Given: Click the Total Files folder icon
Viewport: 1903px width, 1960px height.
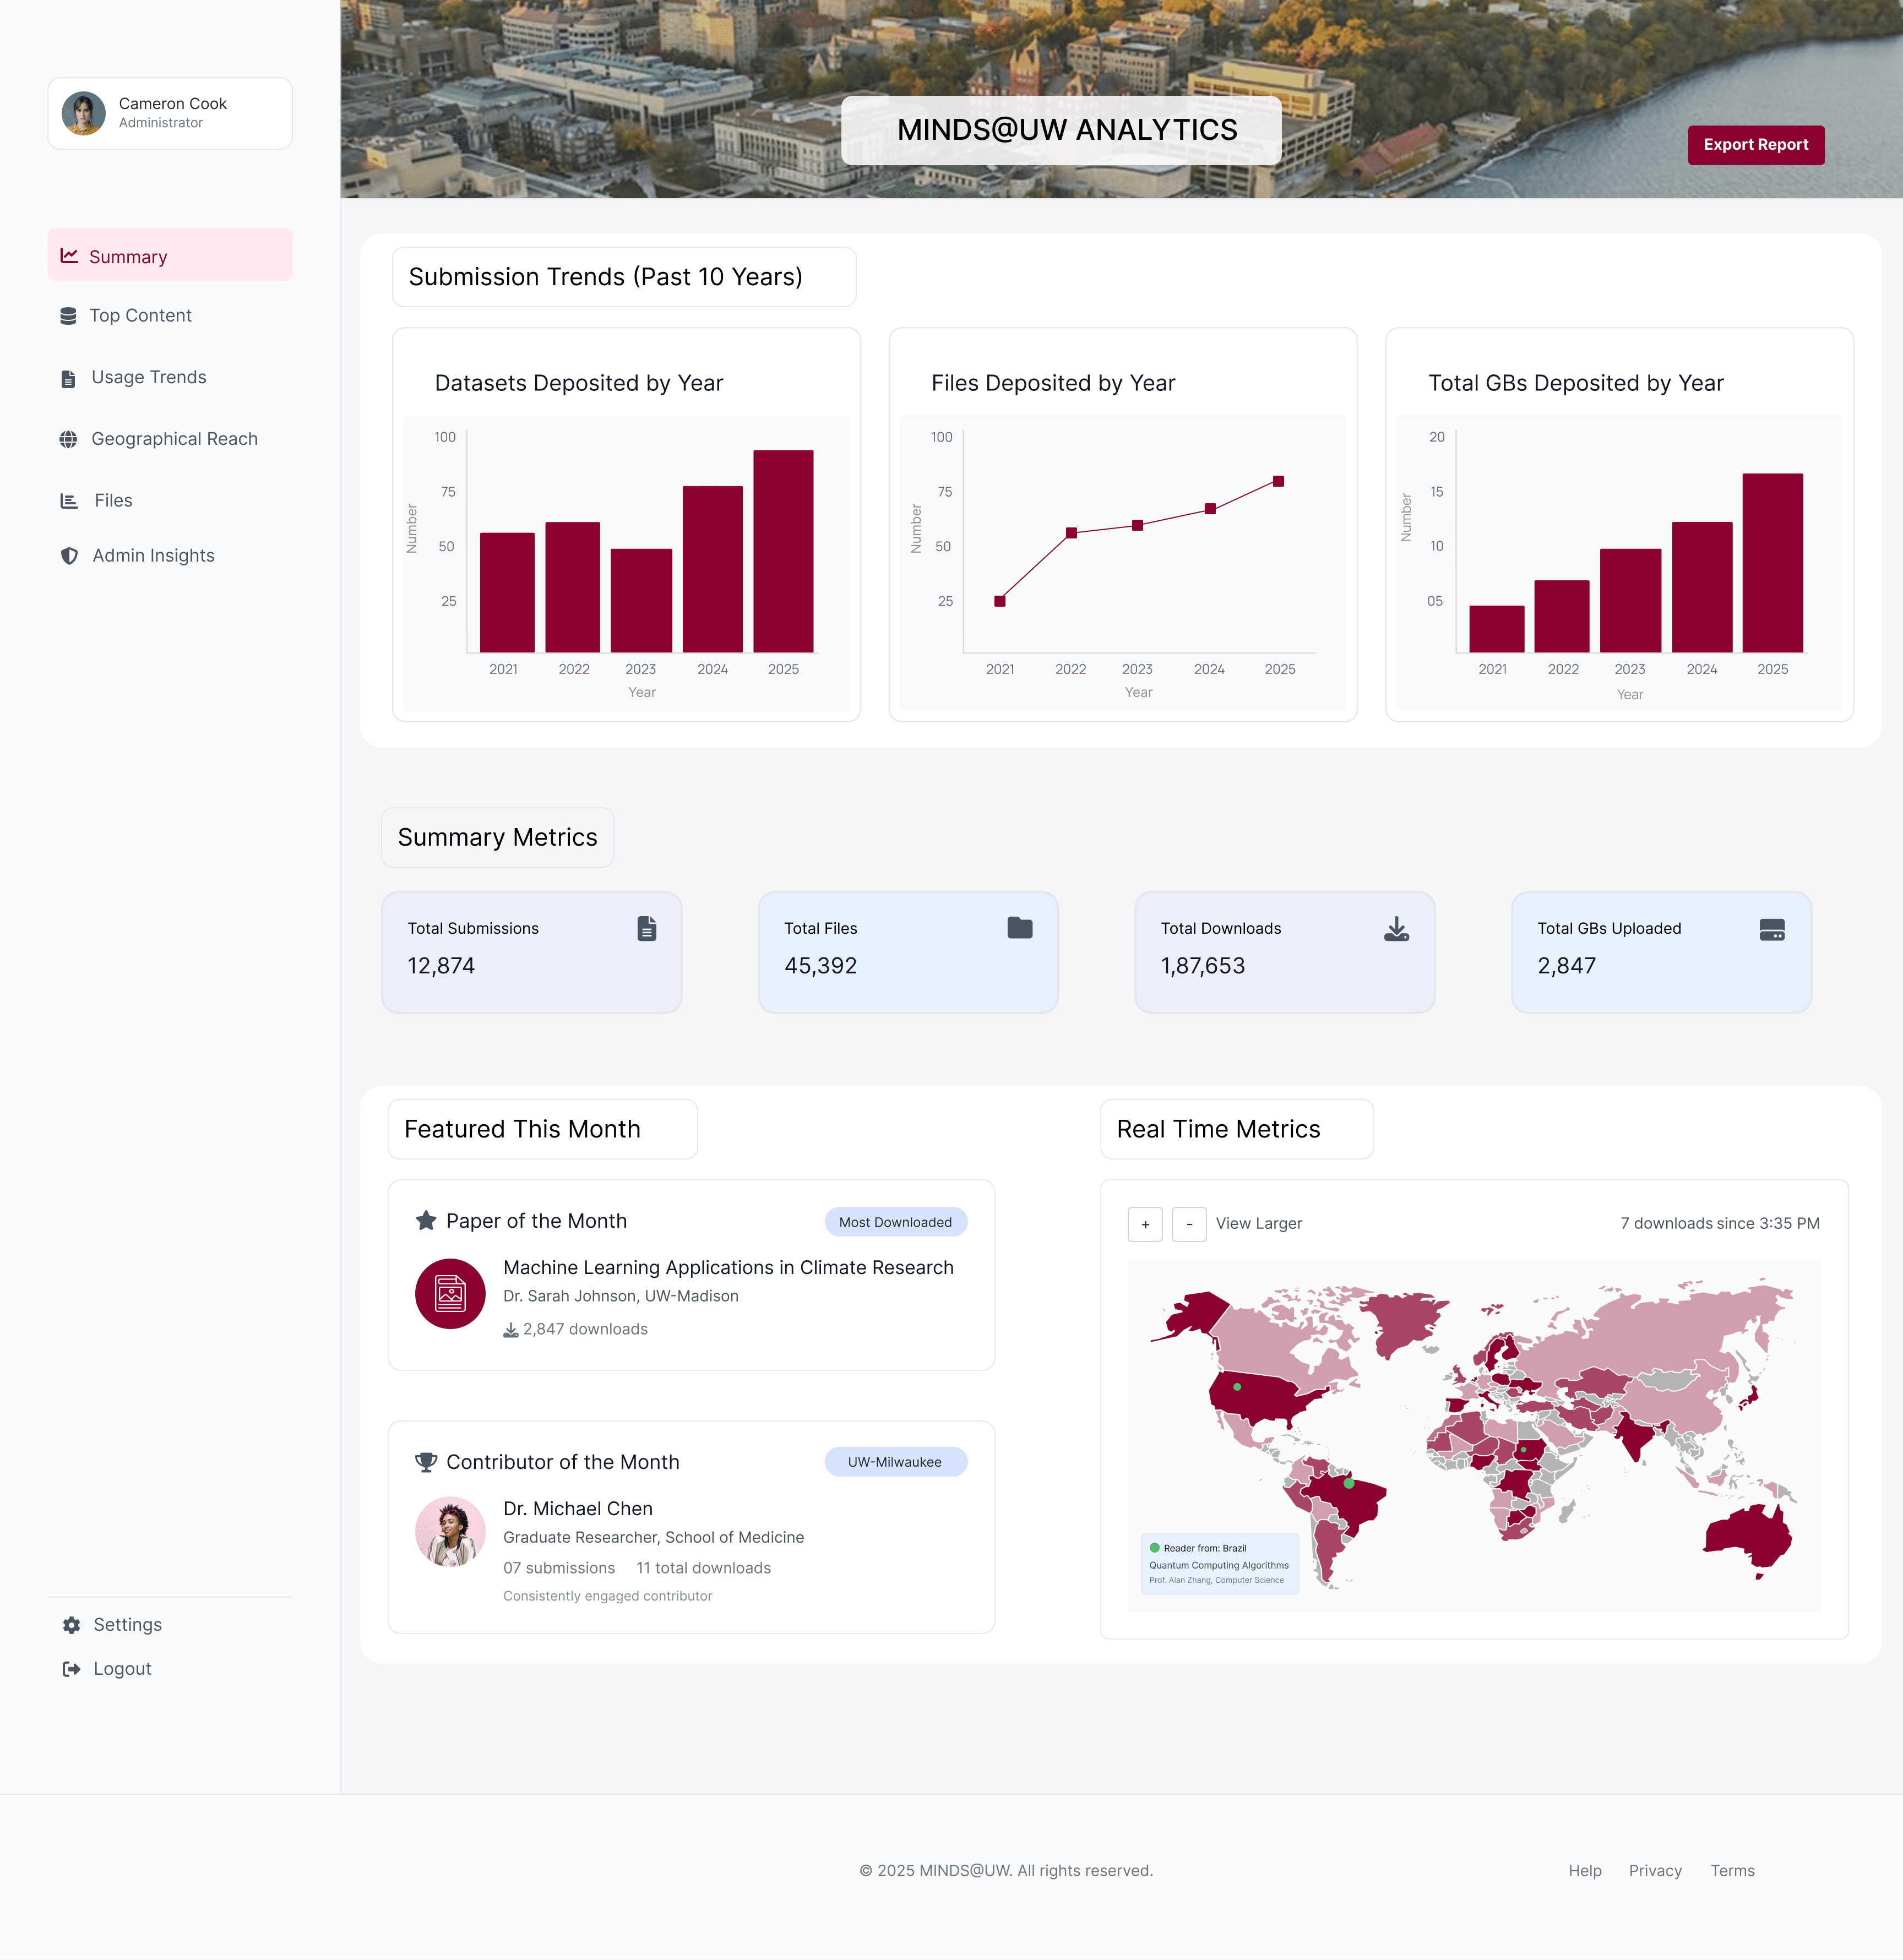Looking at the screenshot, I should click(1019, 928).
